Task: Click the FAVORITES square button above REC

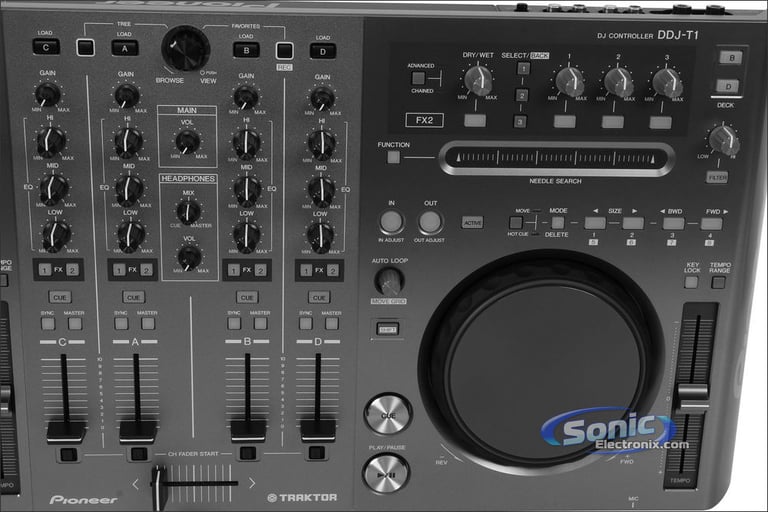Action: 285,51
